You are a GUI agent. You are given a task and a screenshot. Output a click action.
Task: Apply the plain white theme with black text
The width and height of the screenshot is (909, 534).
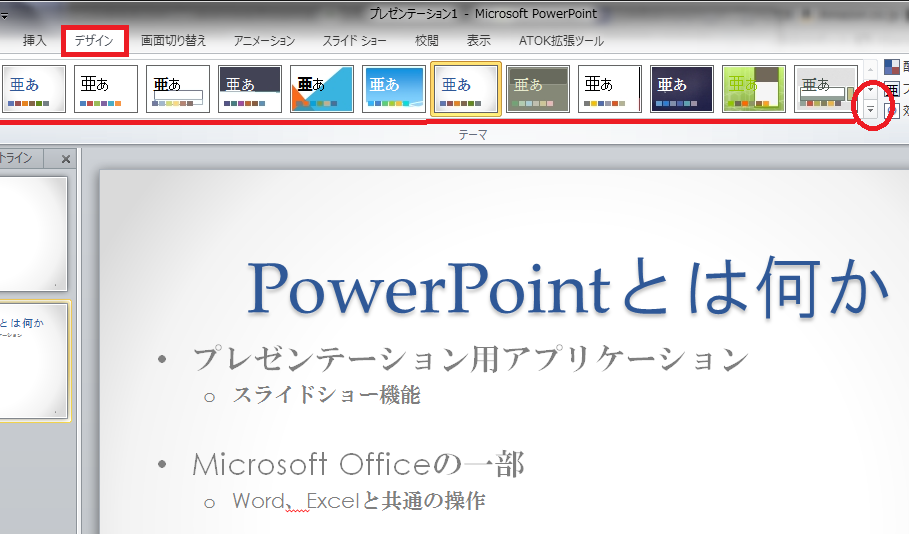[x=106, y=89]
